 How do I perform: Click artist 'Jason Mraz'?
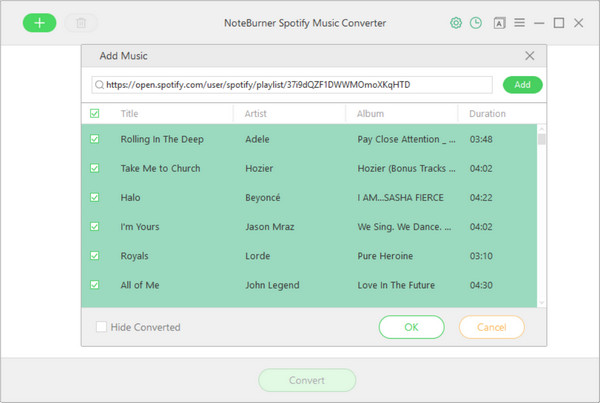tap(270, 227)
